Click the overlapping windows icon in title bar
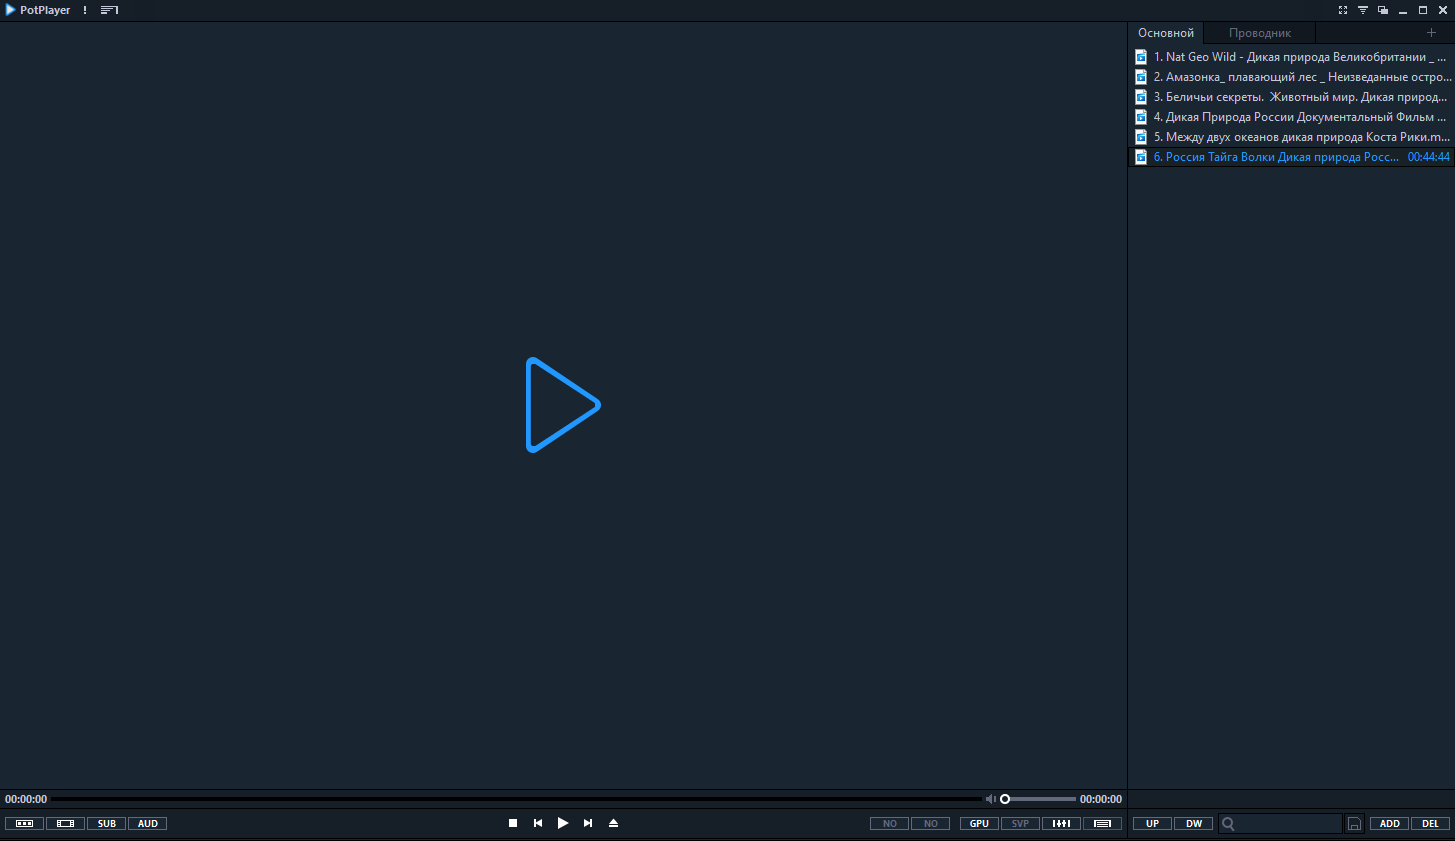The width and height of the screenshot is (1455, 841). pyautogui.click(x=1383, y=10)
